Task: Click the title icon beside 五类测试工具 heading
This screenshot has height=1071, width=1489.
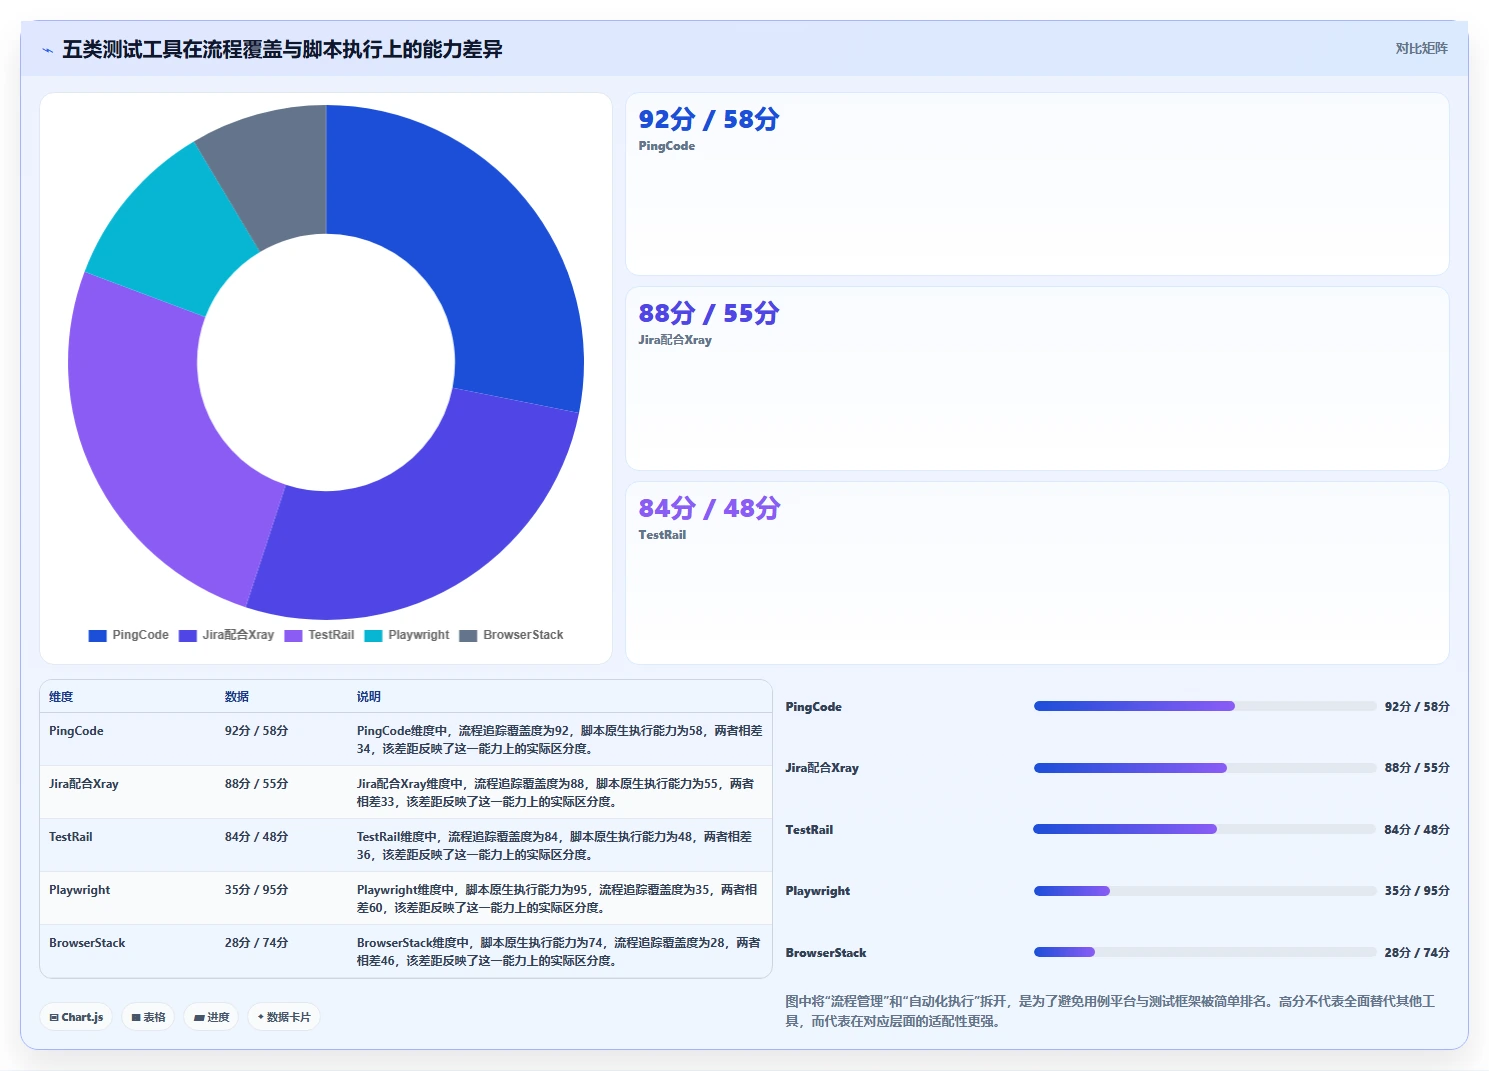Action: pyautogui.click(x=48, y=50)
